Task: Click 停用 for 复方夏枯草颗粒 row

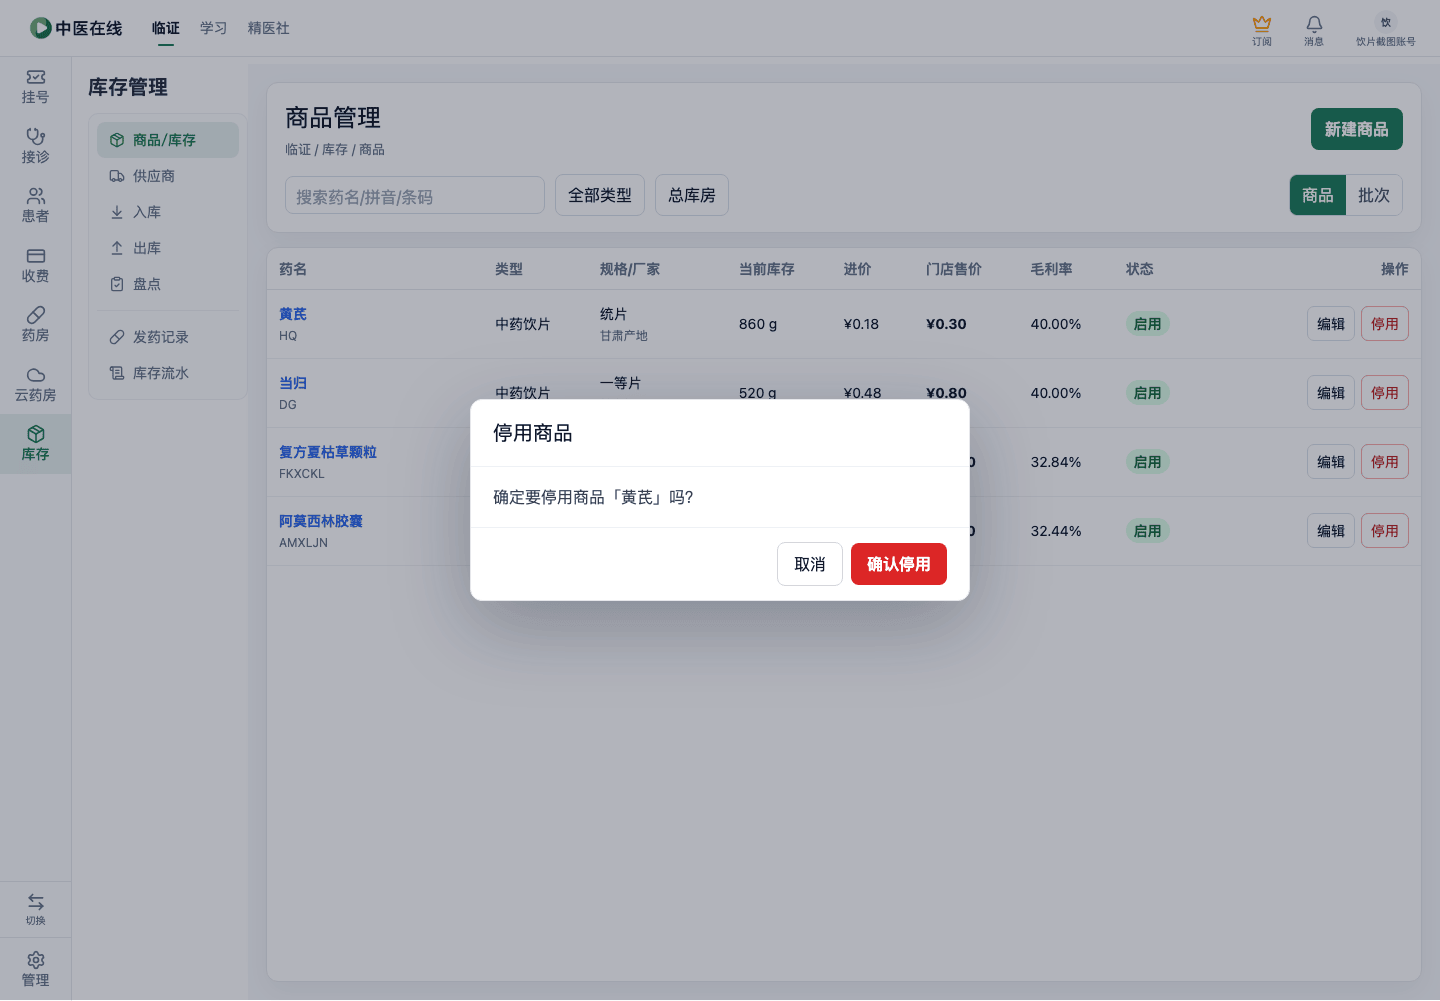Action: point(1385,462)
